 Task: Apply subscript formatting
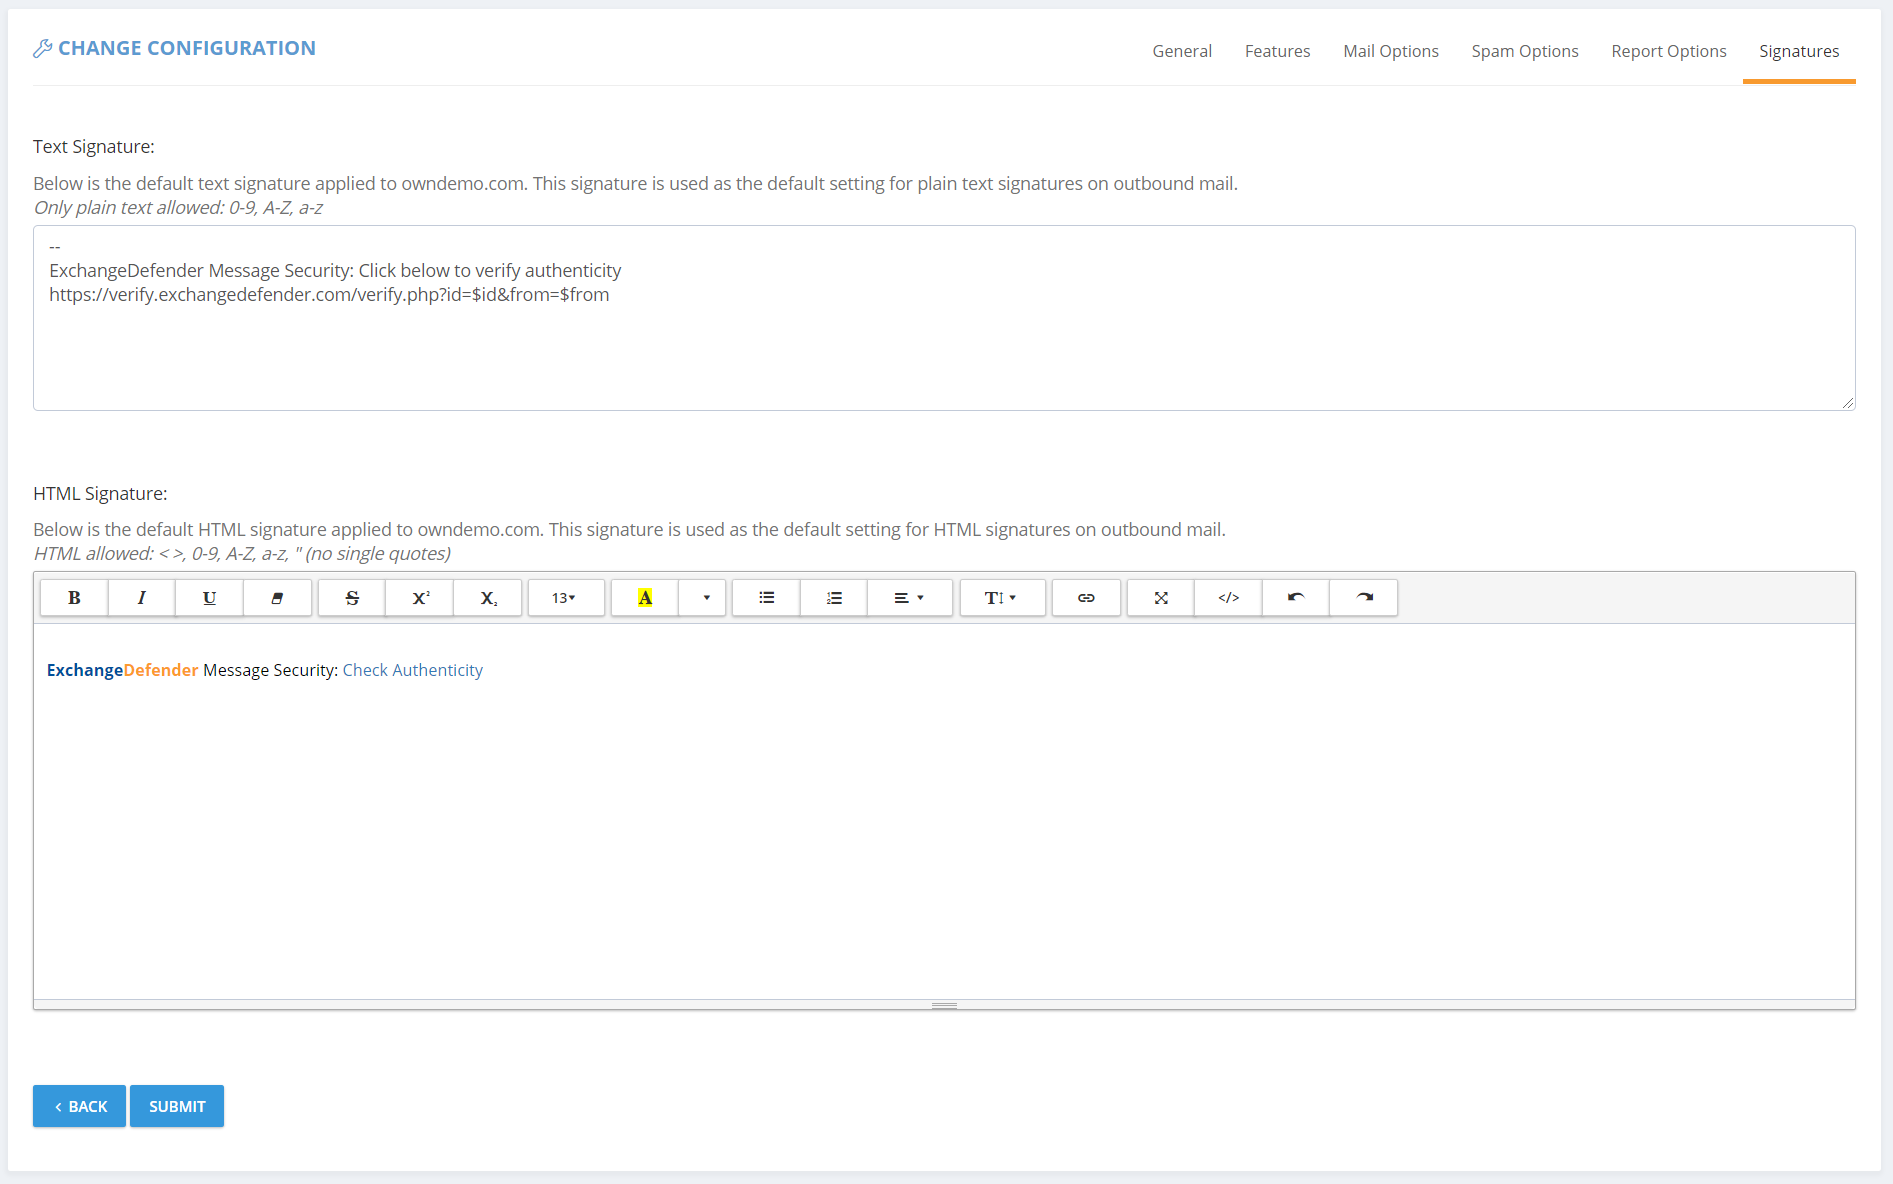click(x=488, y=598)
